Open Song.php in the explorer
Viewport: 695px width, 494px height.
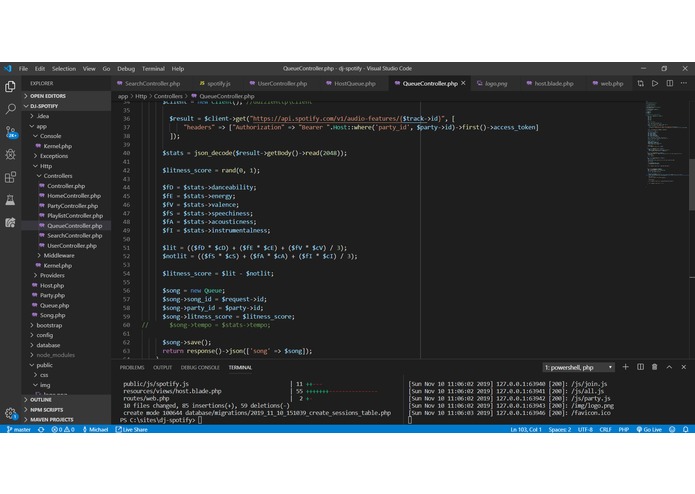66,315
